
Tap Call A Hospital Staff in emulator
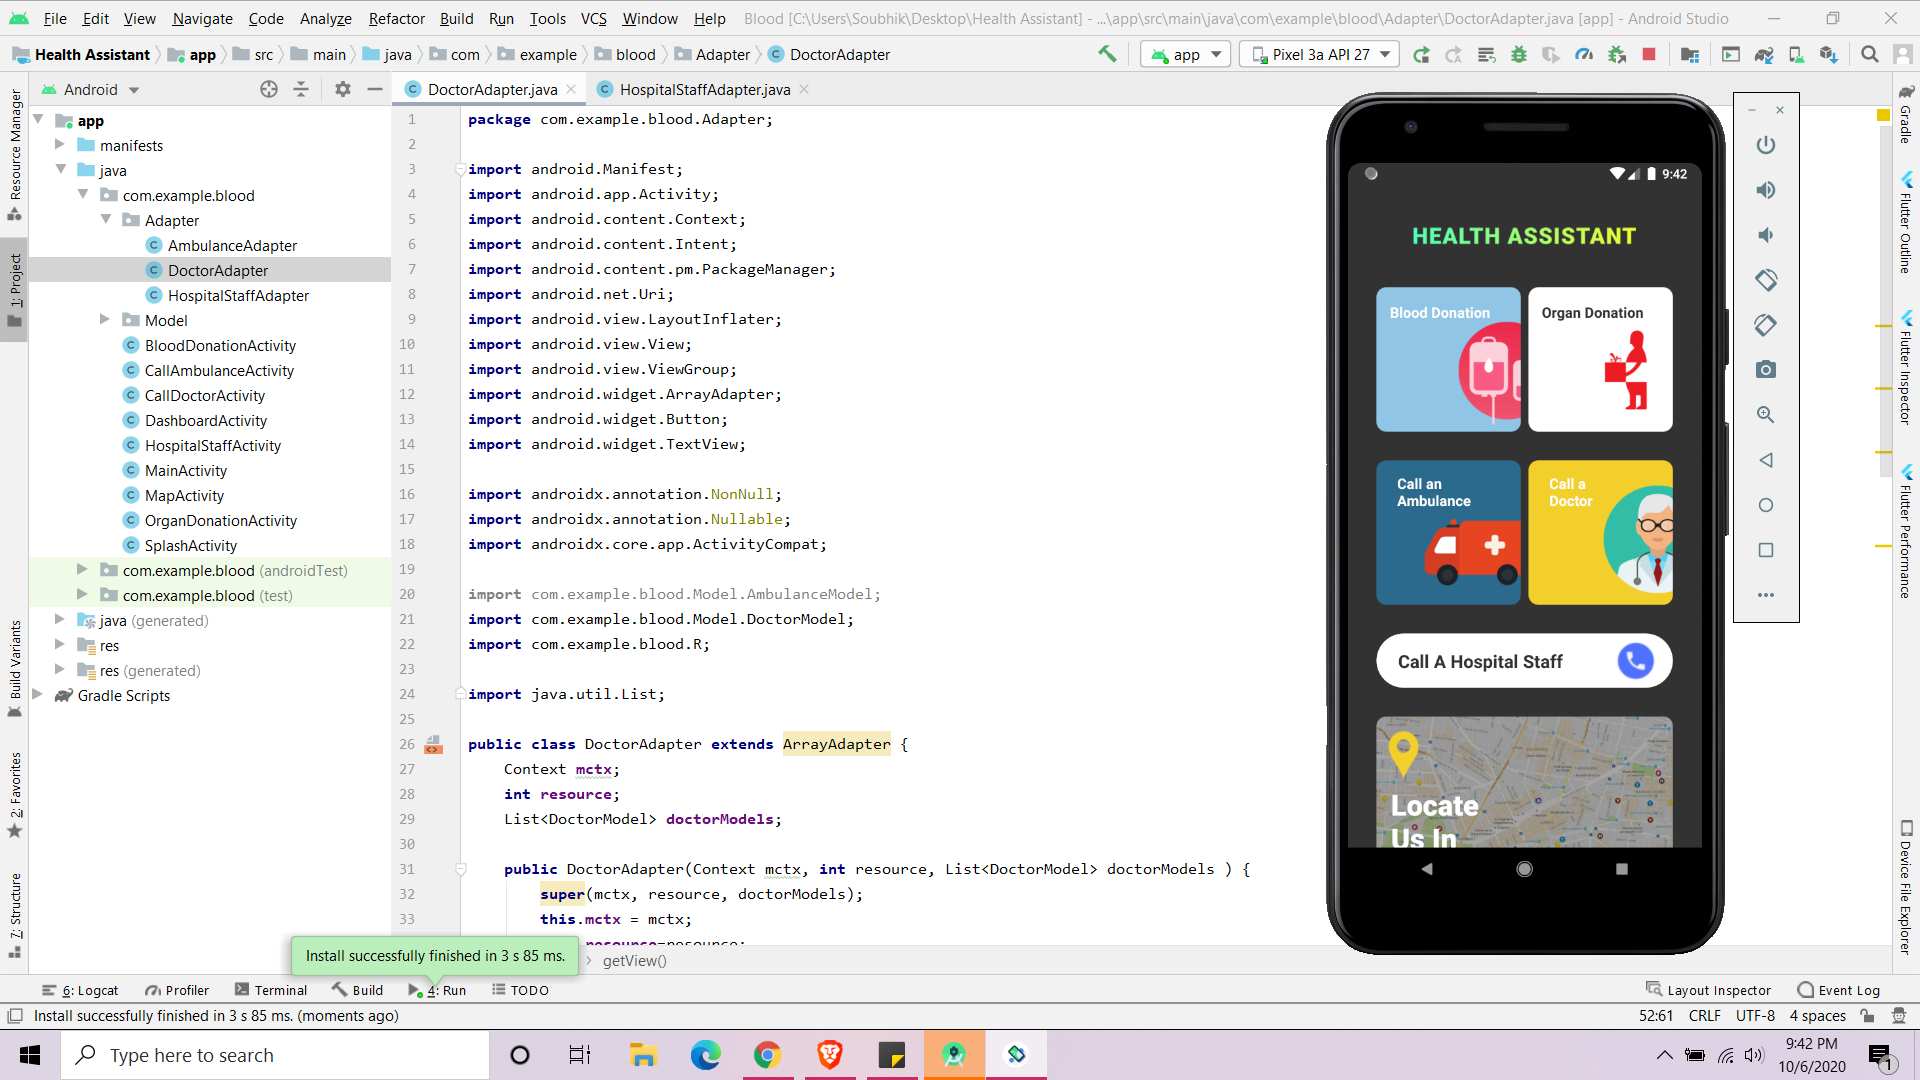coord(1524,661)
